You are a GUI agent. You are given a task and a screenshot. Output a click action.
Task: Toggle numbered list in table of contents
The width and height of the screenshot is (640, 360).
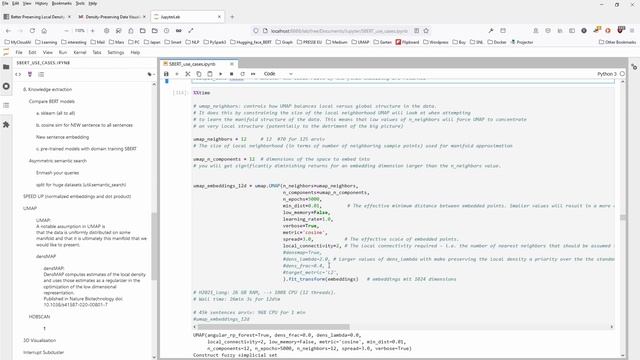click(x=41, y=74)
